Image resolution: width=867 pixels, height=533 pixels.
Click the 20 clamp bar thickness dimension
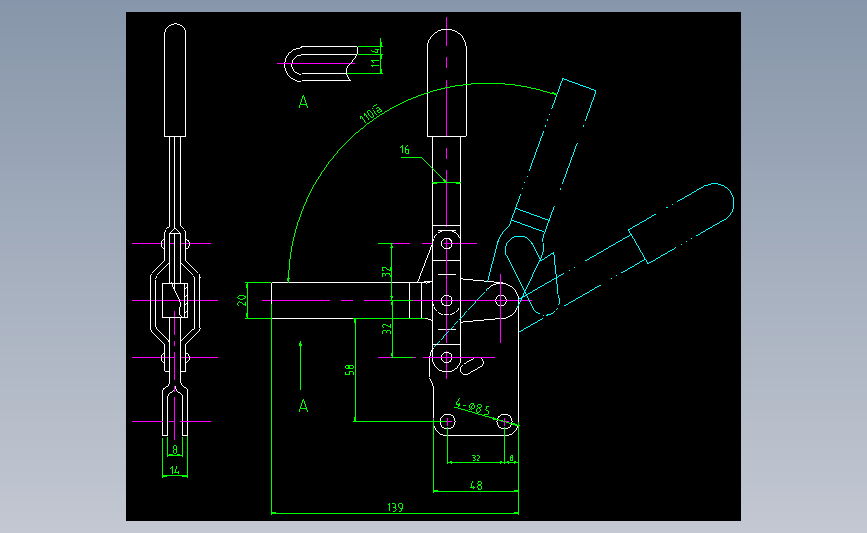pos(242,300)
